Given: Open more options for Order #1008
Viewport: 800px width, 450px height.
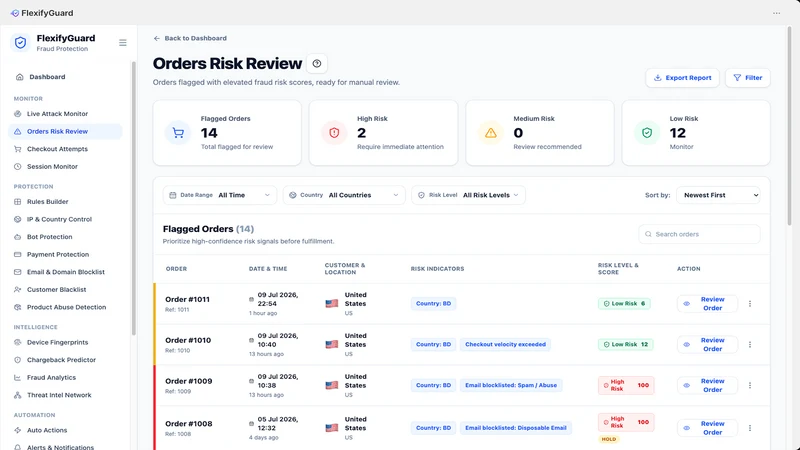Looking at the screenshot, I should 750,428.
